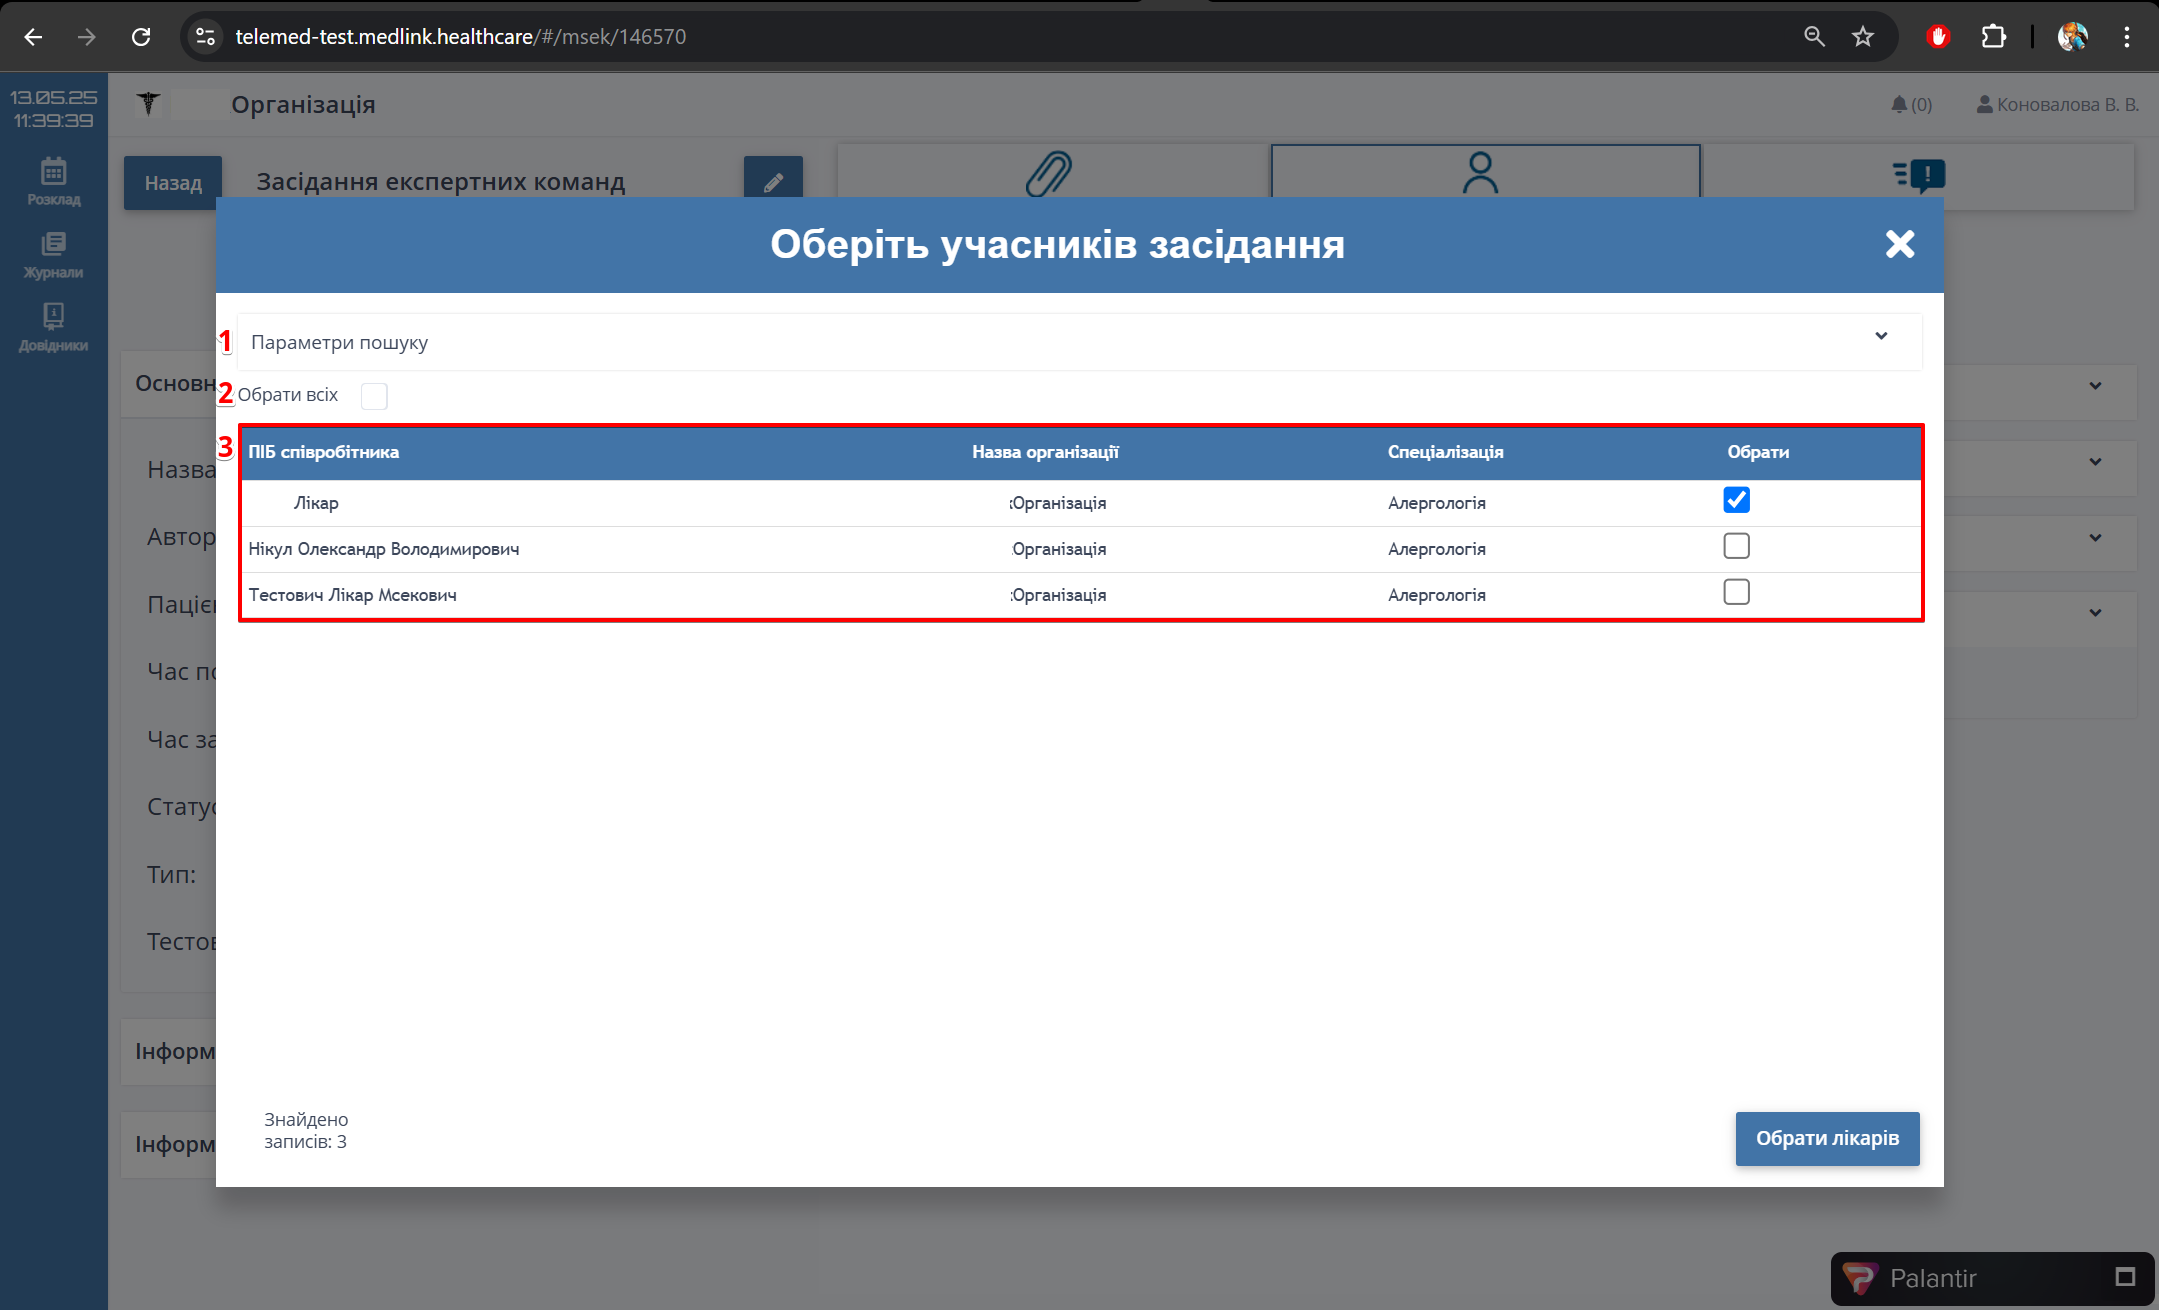Viewport: 2159px width, 1310px height.
Task: Close the participant selection dialog
Action: [x=1899, y=244]
